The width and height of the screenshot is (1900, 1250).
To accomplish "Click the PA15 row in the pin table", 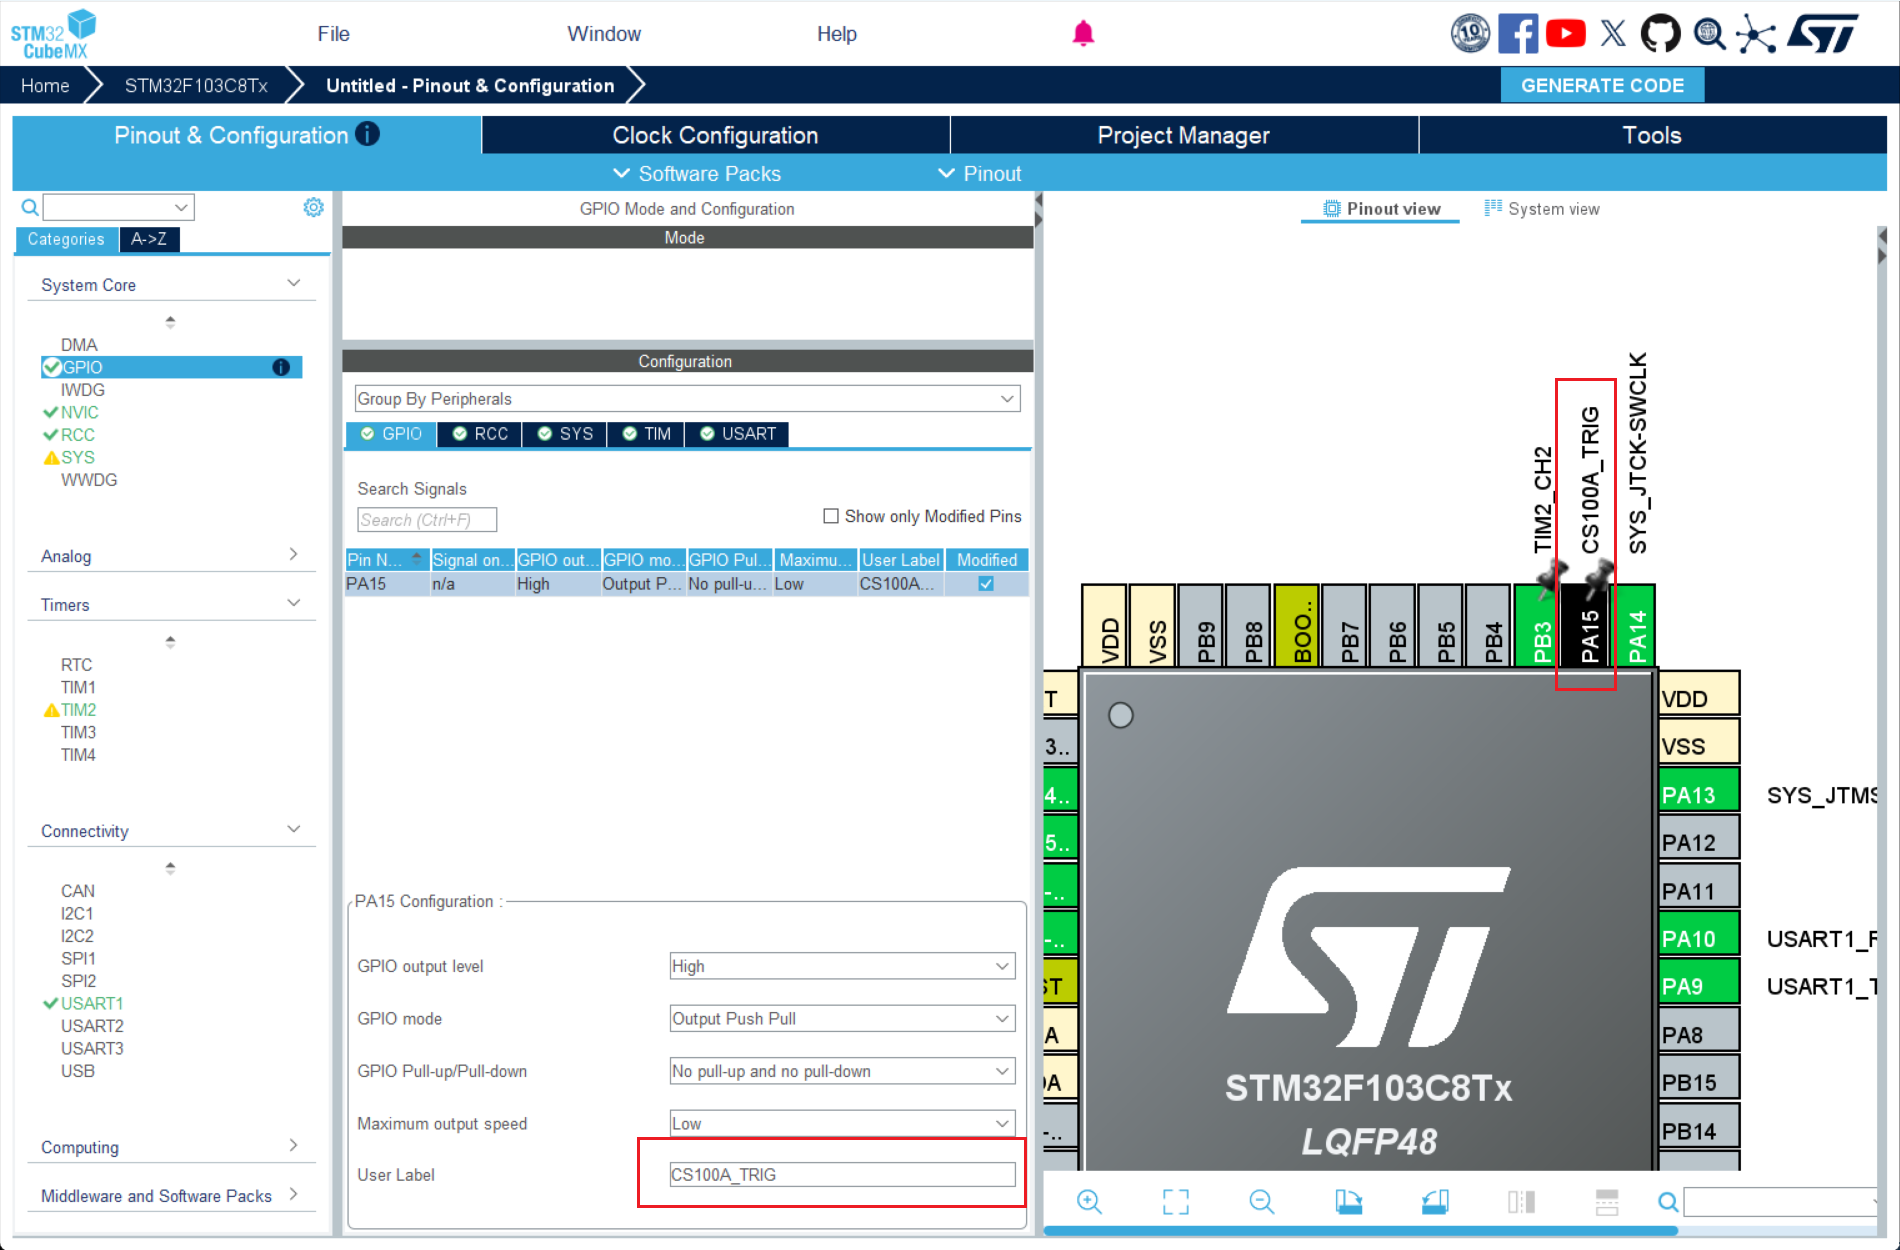I will [686, 584].
